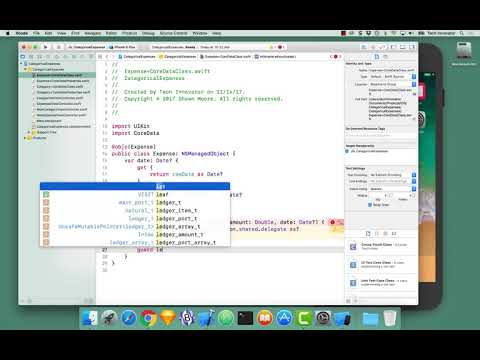Open the inspector Type dropdown
Screen dimensions: 480x360
pyautogui.click(x=392, y=77)
